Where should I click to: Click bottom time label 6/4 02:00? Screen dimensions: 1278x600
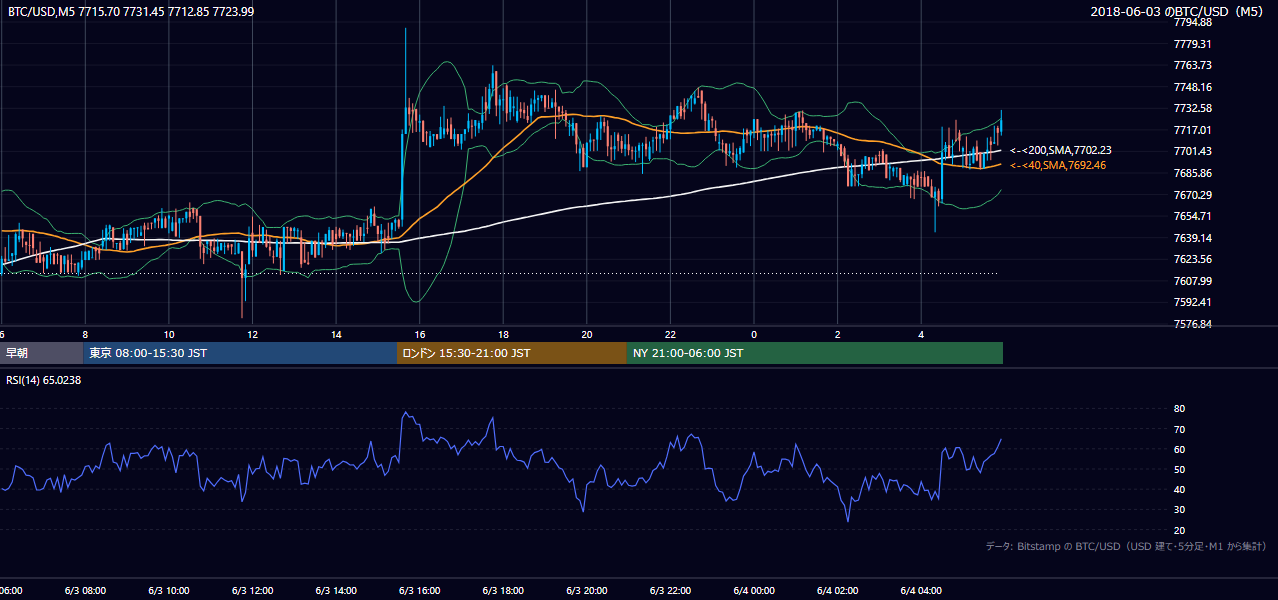click(x=837, y=591)
